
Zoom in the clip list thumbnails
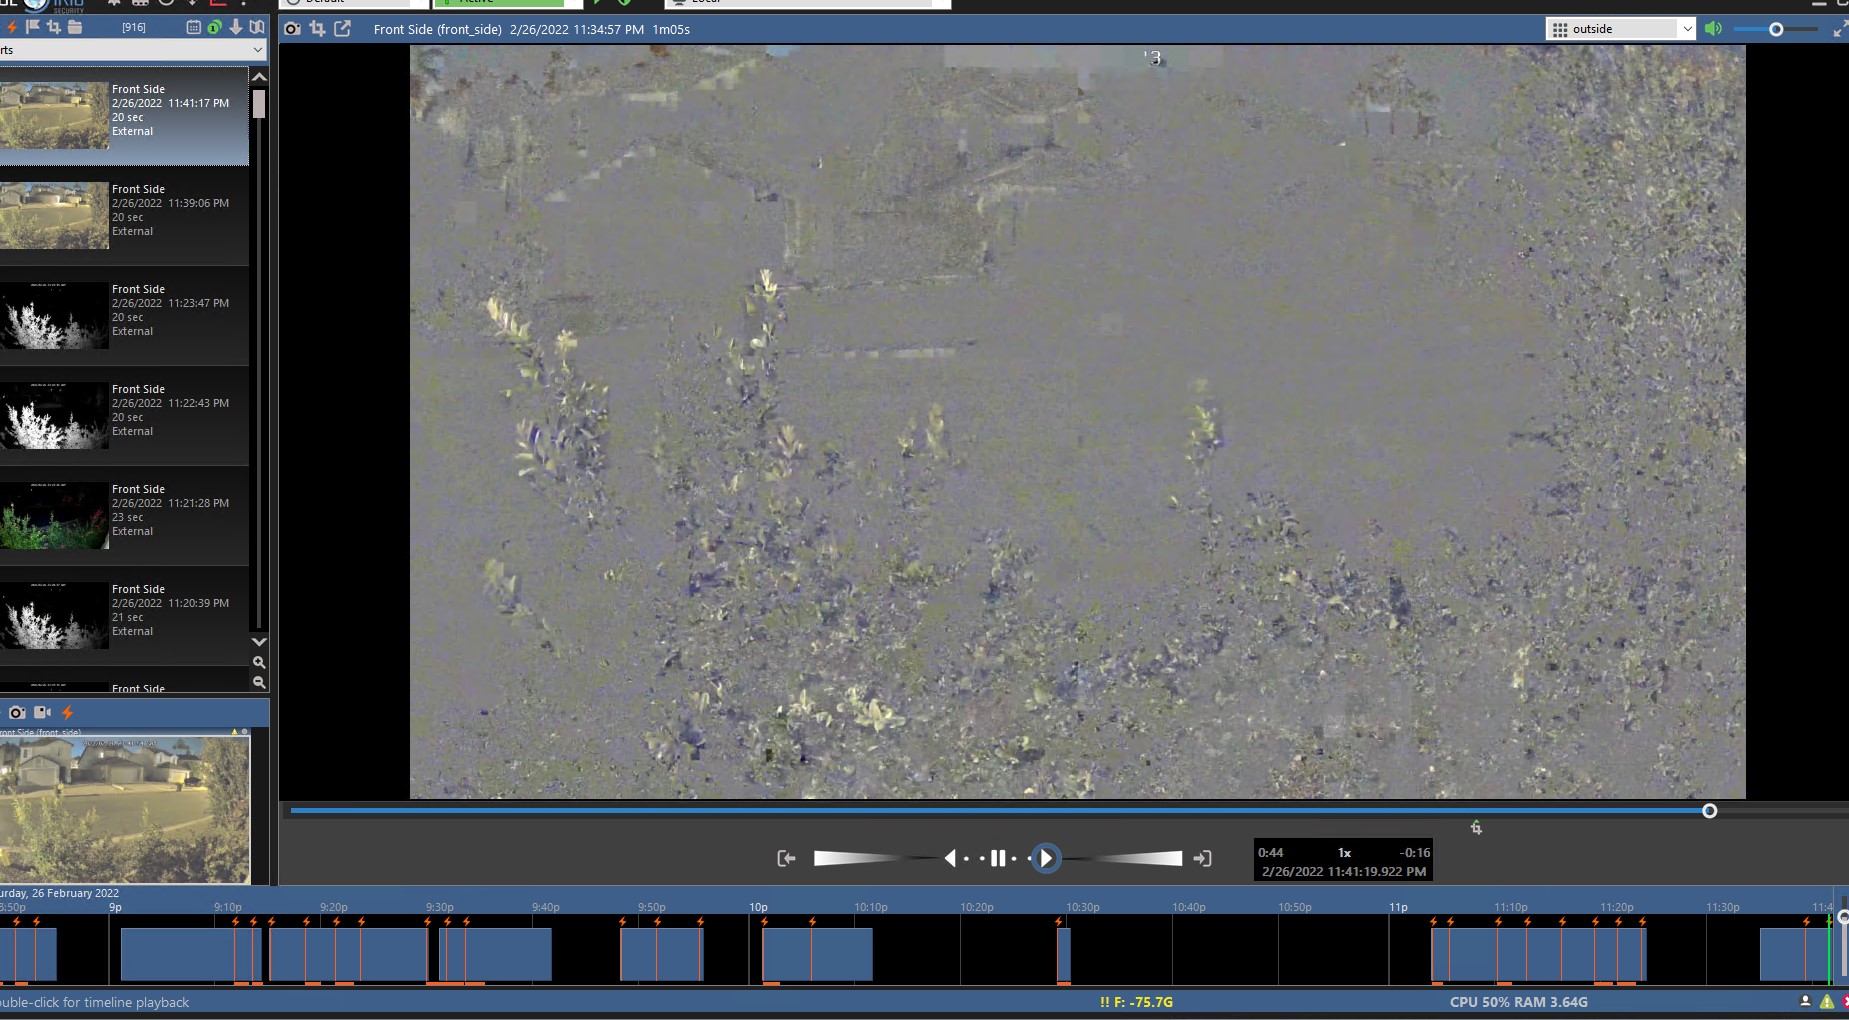point(259,662)
